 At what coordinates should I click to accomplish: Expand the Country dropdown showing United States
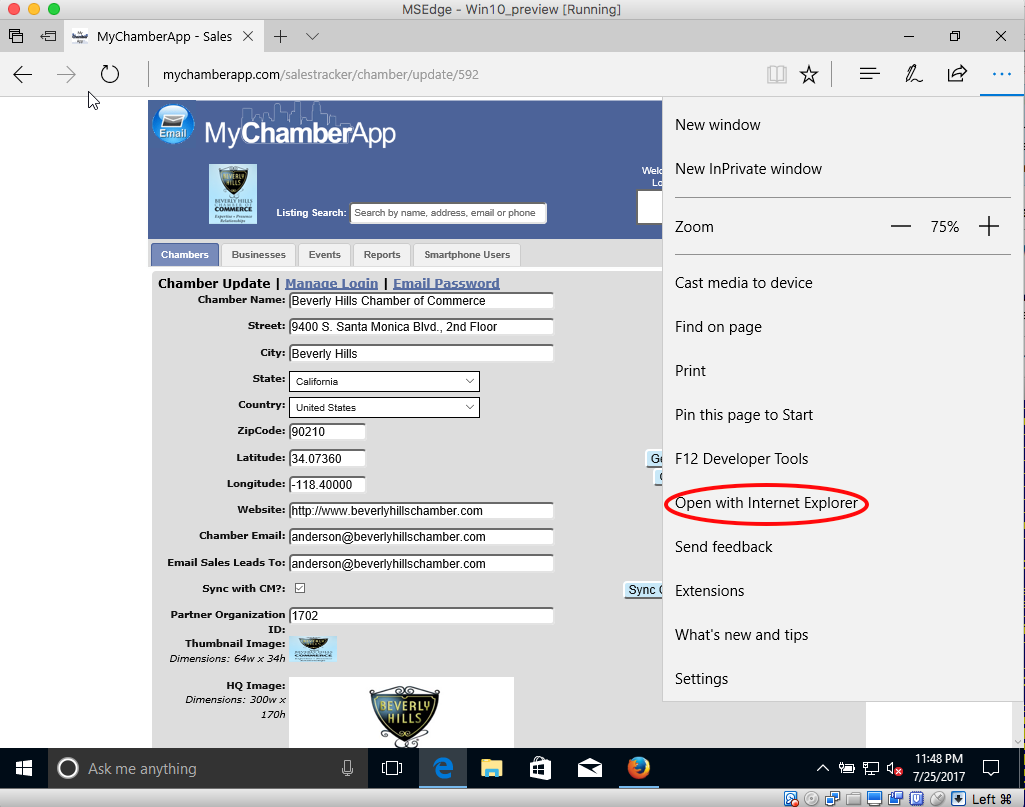384,407
